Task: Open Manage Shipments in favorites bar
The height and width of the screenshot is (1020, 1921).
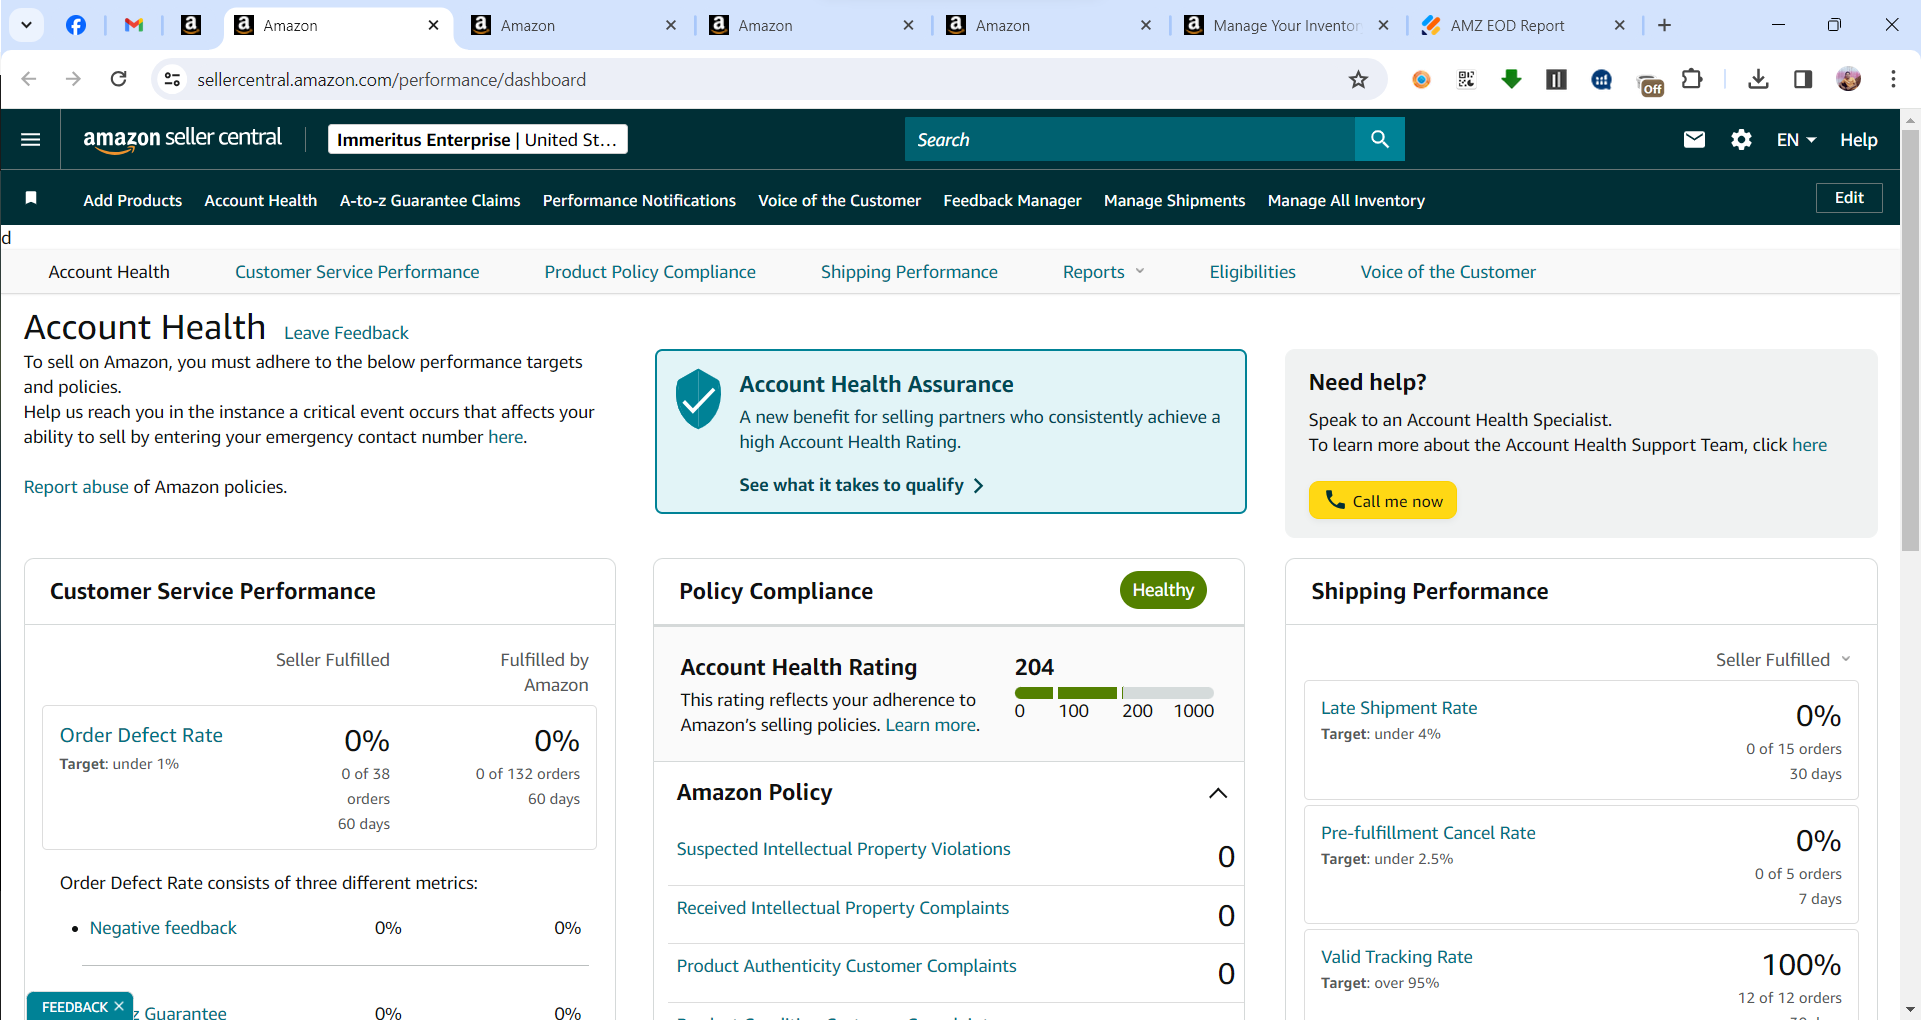Action: click(x=1174, y=200)
